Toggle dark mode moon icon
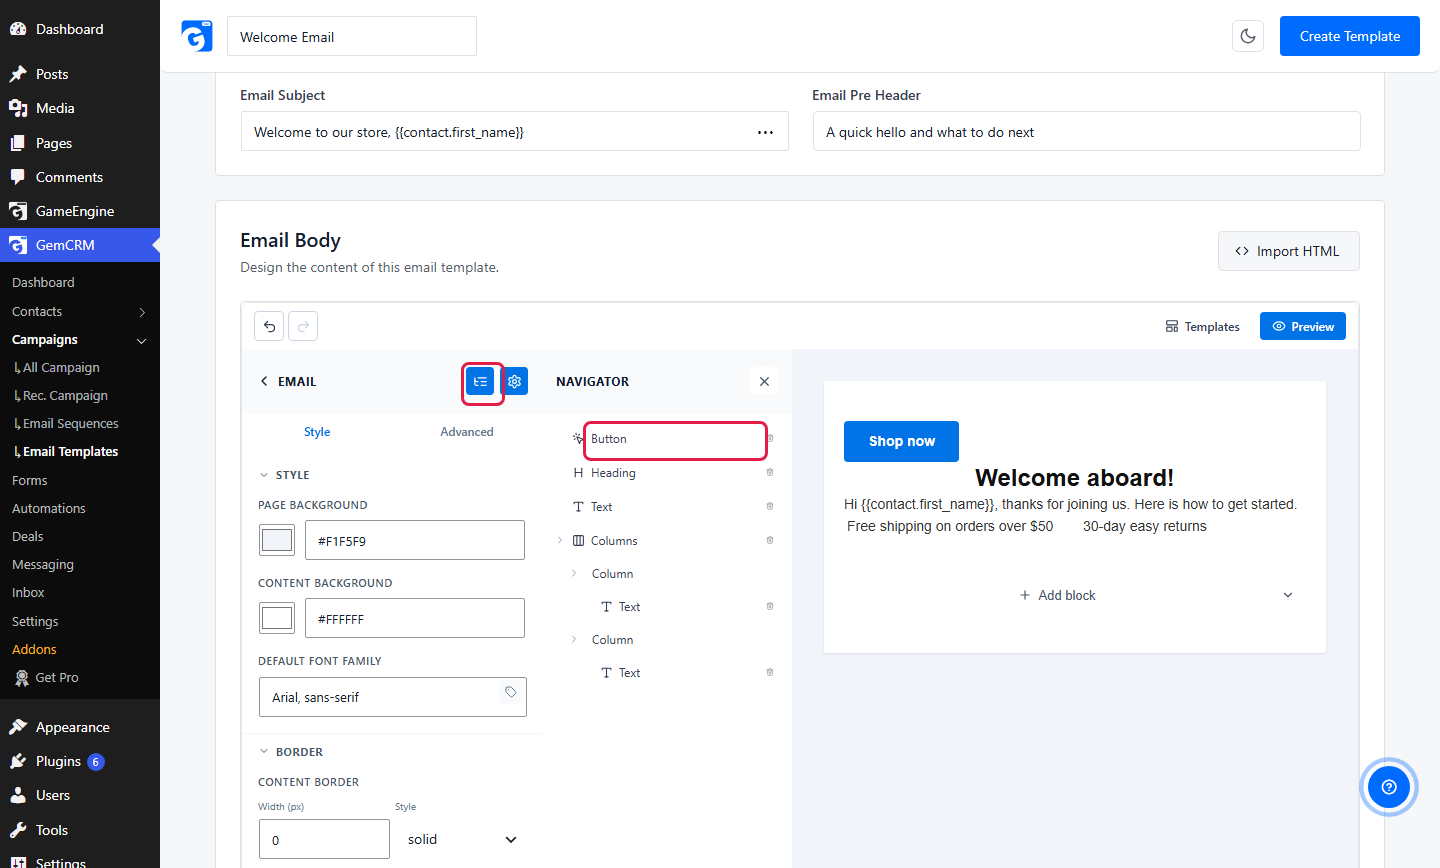 tap(1248, 36)
